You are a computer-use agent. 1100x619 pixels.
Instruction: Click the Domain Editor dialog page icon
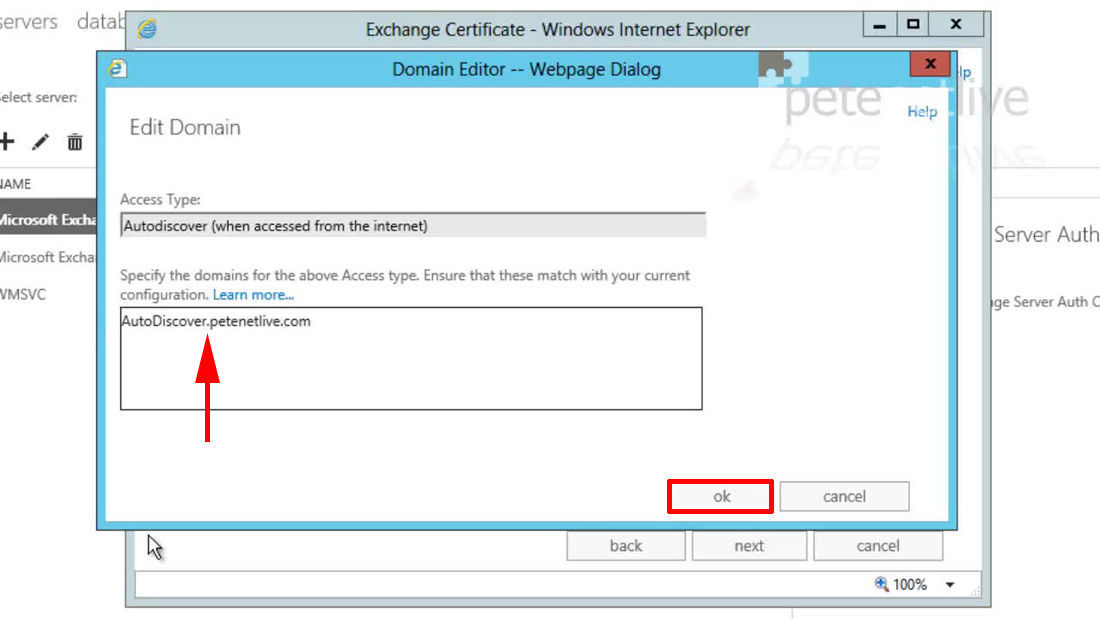point(117,68)
